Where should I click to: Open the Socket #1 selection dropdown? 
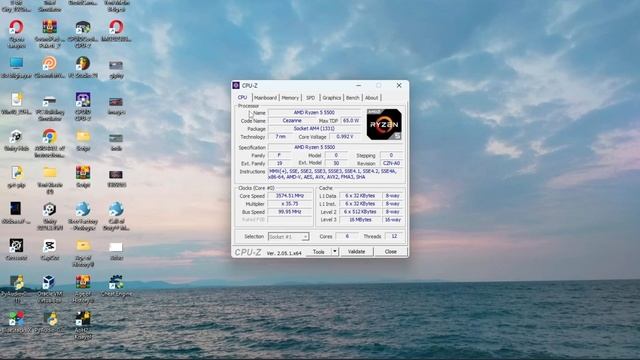[288, 237]
